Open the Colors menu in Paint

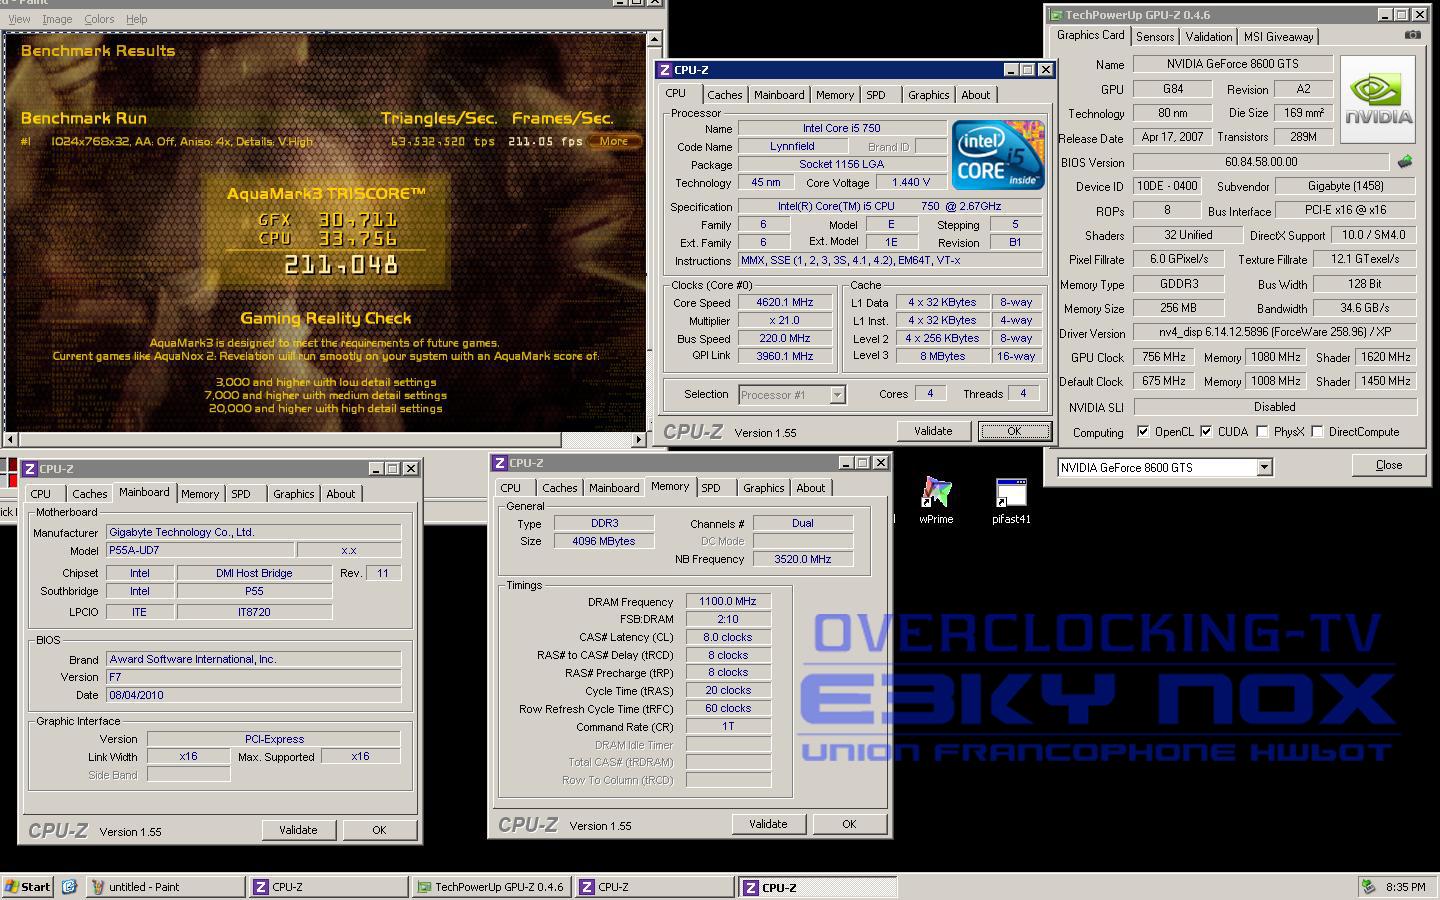tap(99, 19)
